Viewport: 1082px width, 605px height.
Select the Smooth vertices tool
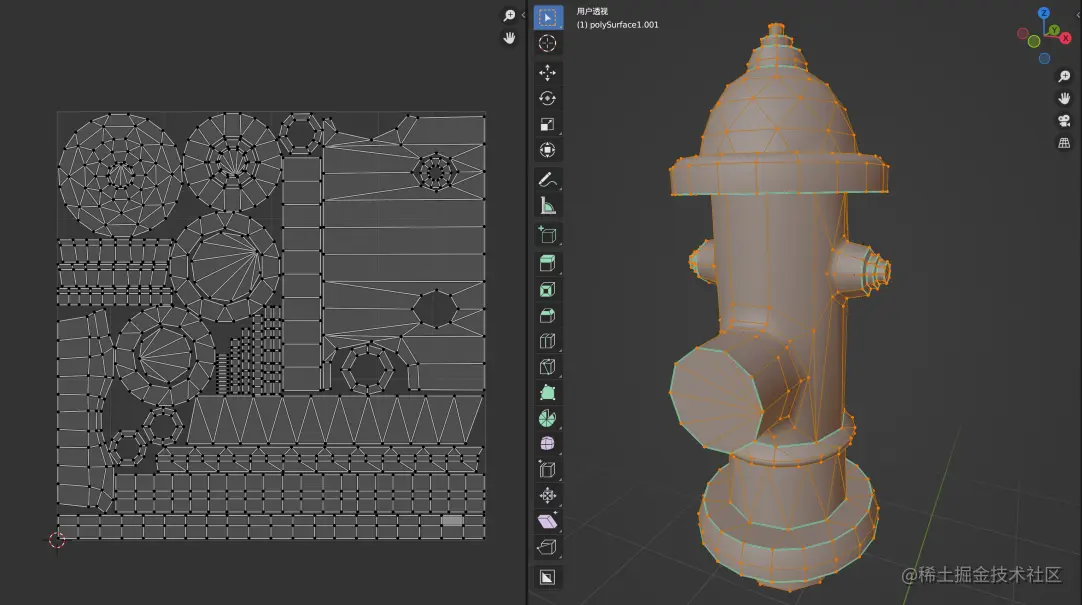click(x=548, y=444)
